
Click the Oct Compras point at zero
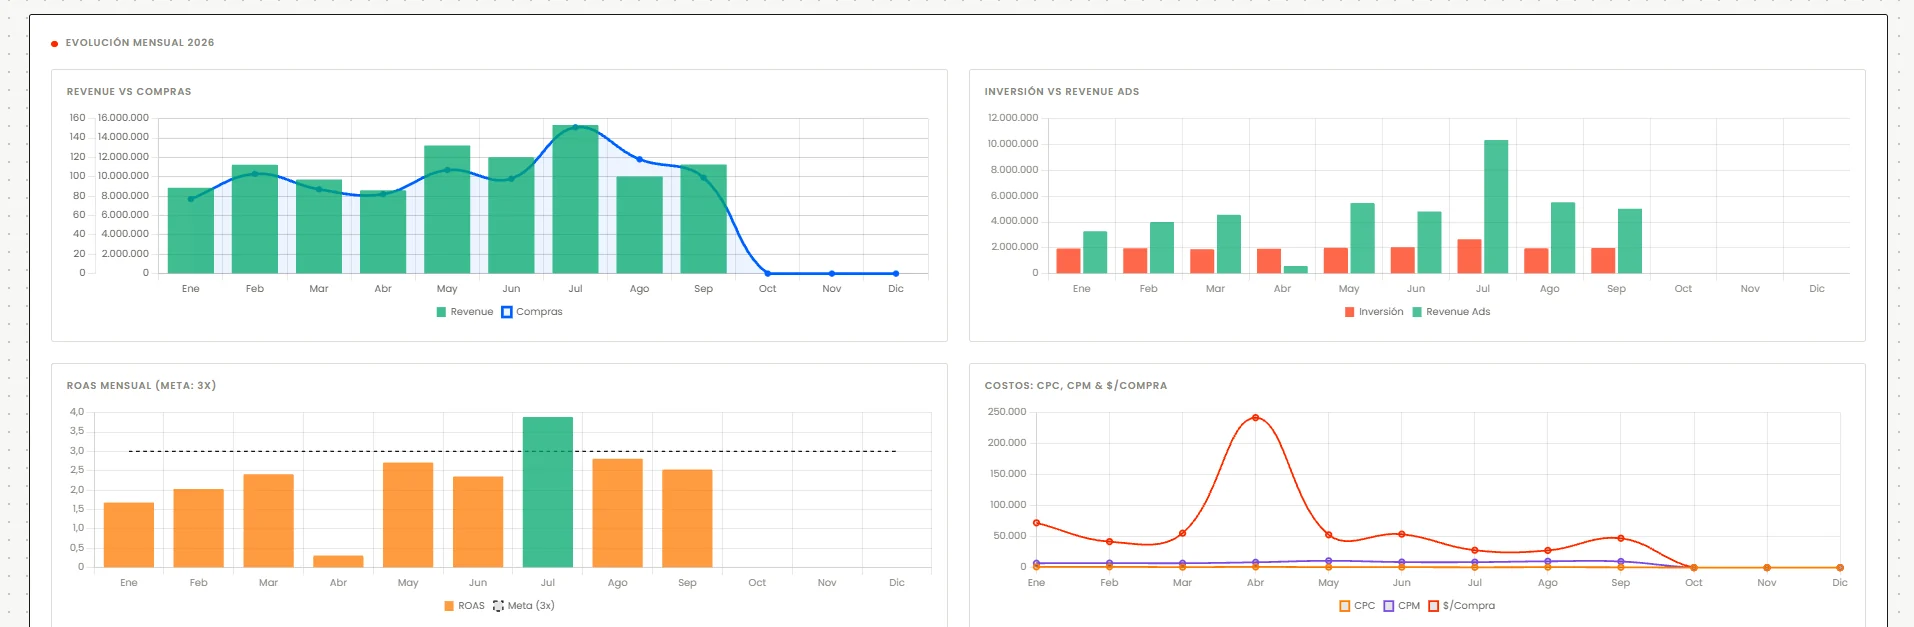point(768,273)
